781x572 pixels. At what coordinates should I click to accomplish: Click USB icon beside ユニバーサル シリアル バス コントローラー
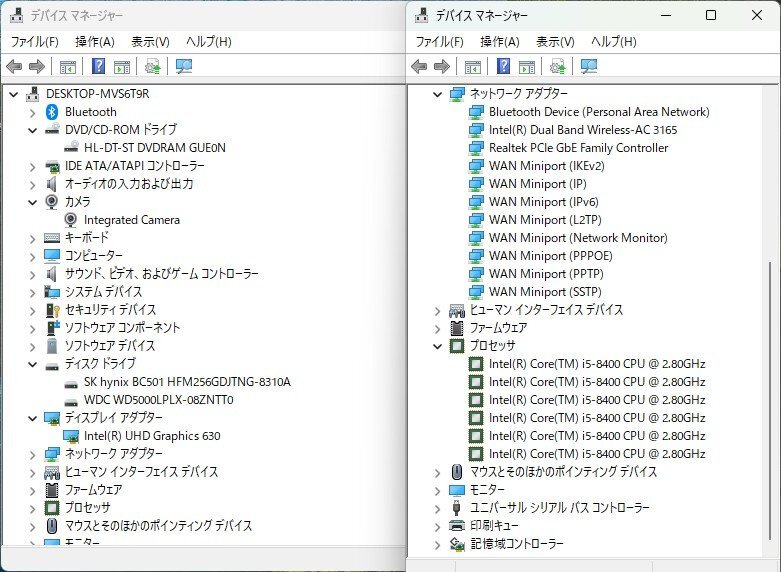tap(457, 508)
